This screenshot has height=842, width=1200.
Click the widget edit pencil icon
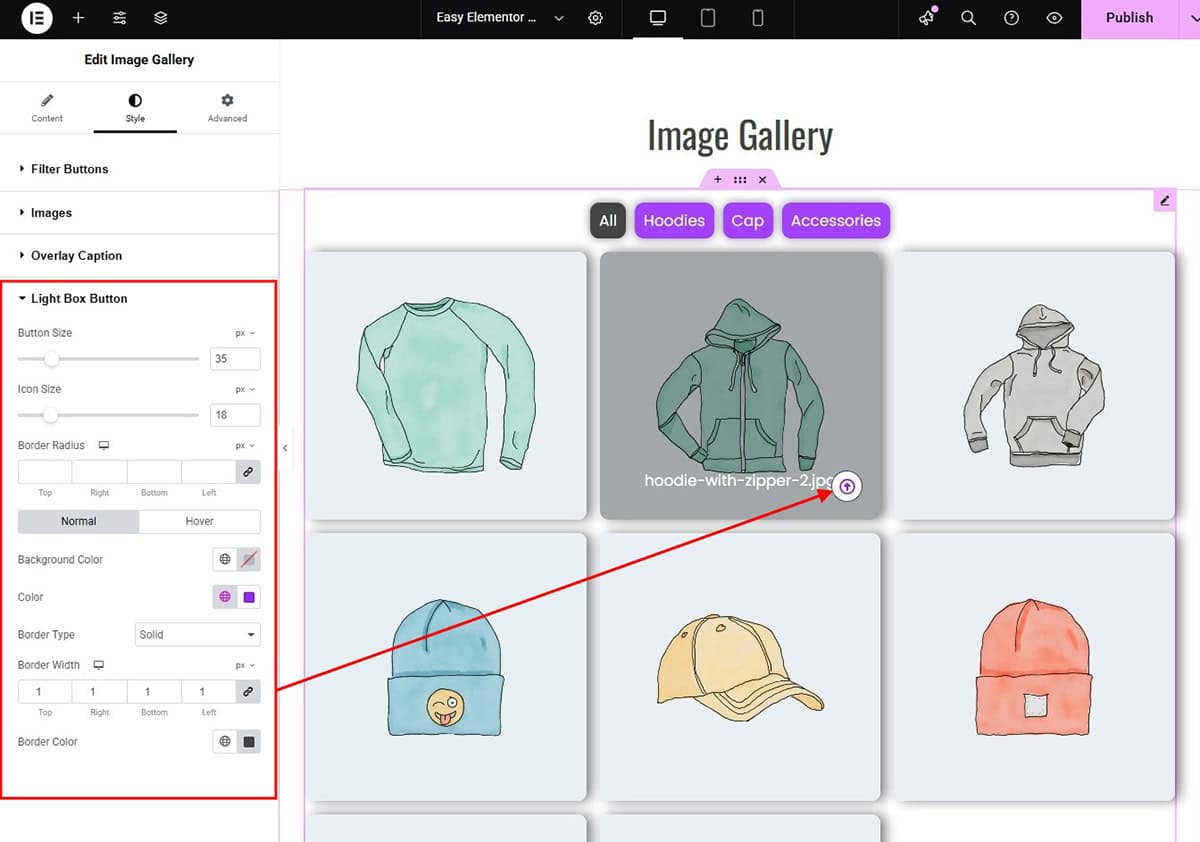point(1164,201)
